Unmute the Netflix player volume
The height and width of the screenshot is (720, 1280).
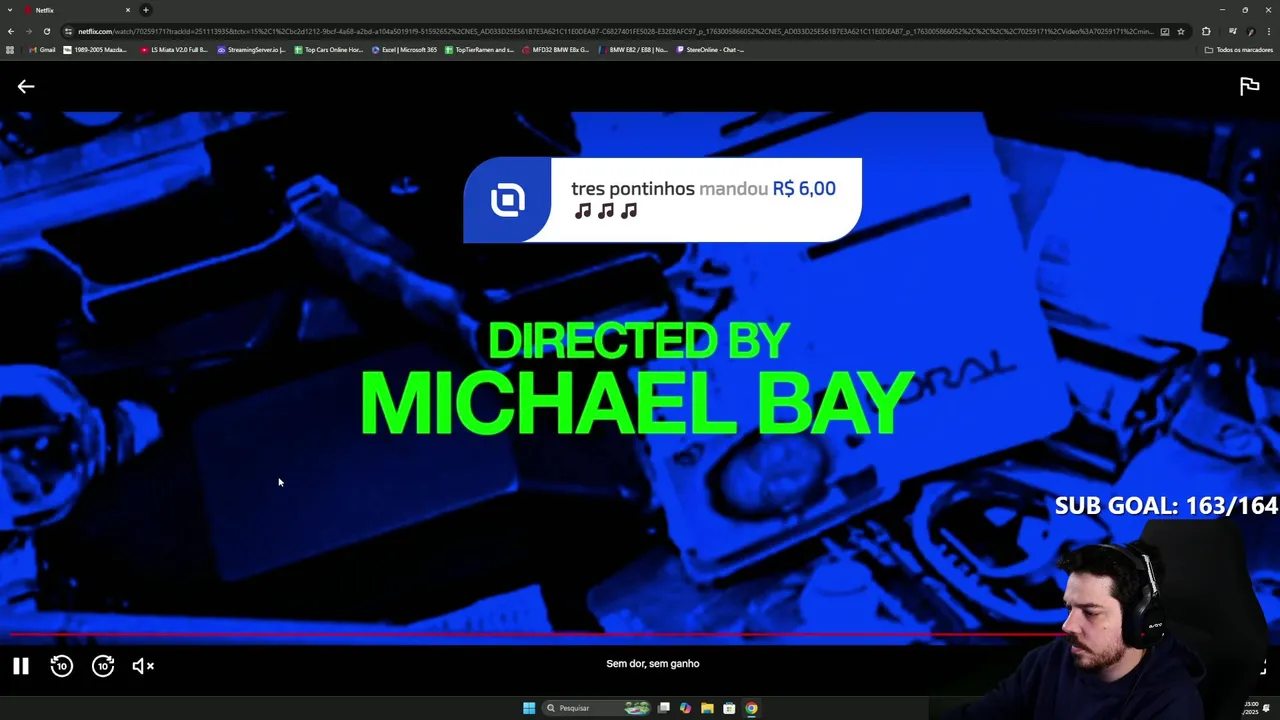coord(144,666)
